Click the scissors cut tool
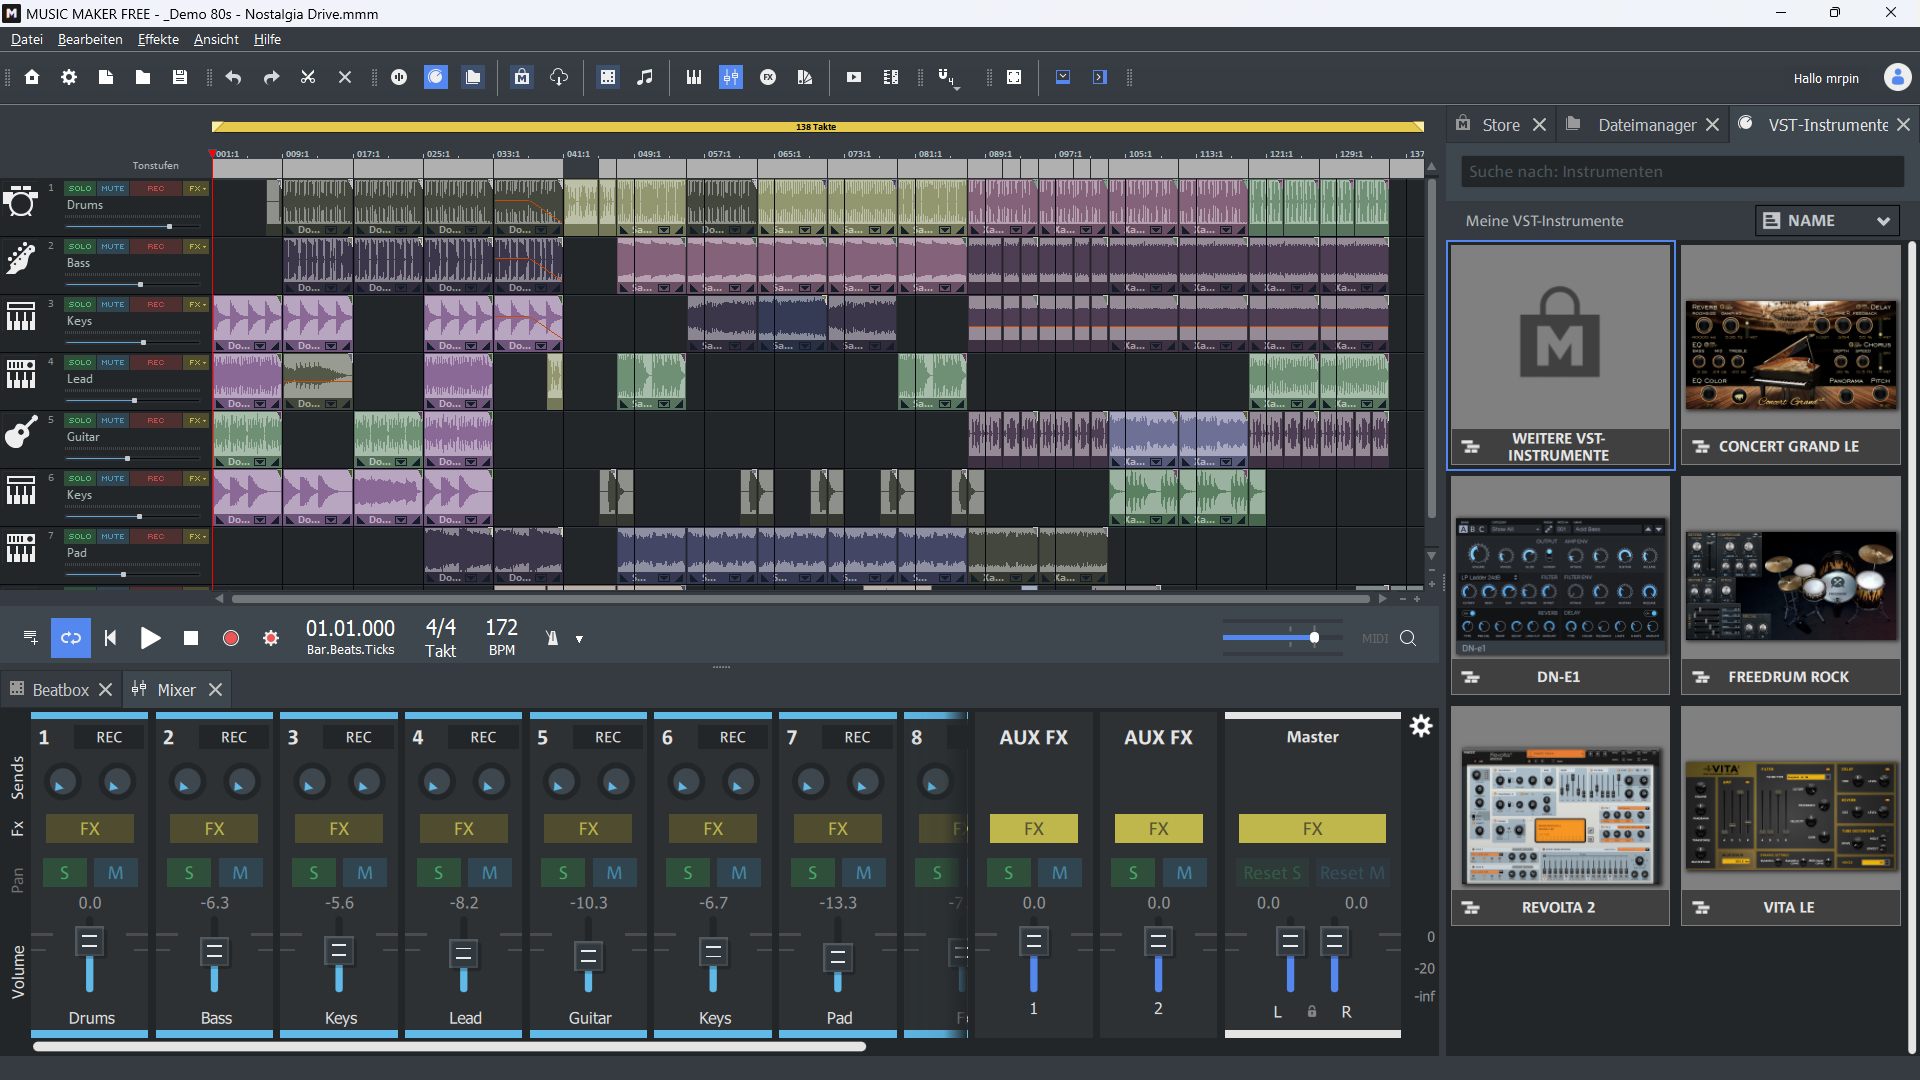Viewport: 1920px width, 1080px height. pyautogui.click(x=308, y=77)
